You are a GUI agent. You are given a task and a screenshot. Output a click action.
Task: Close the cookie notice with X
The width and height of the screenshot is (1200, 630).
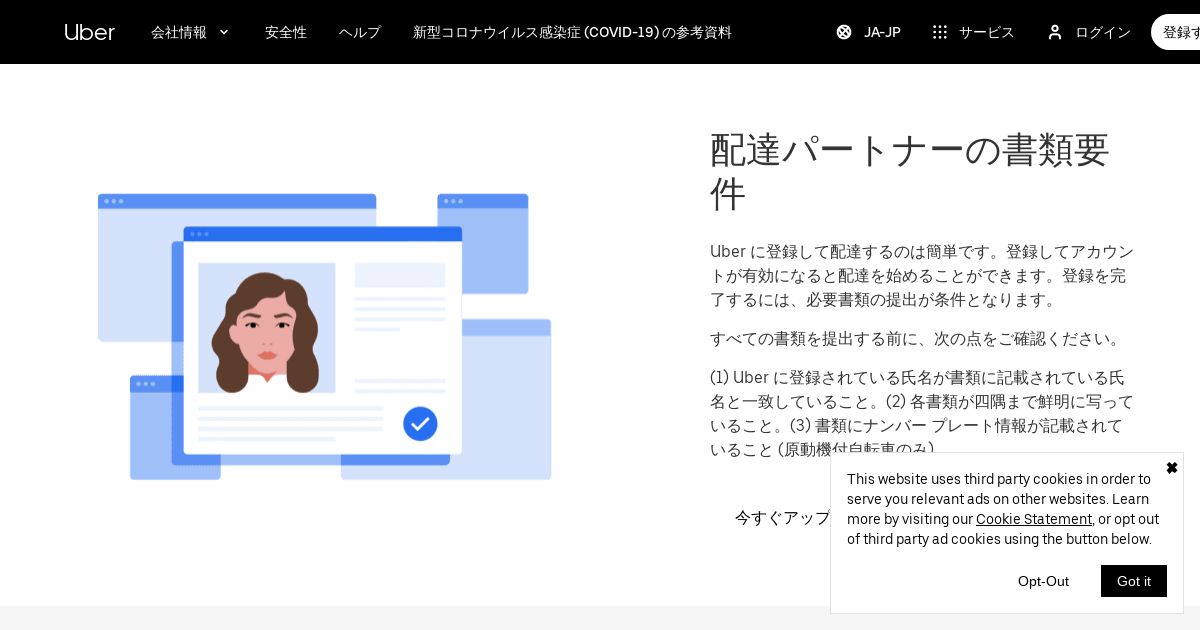pos(1172,468)
